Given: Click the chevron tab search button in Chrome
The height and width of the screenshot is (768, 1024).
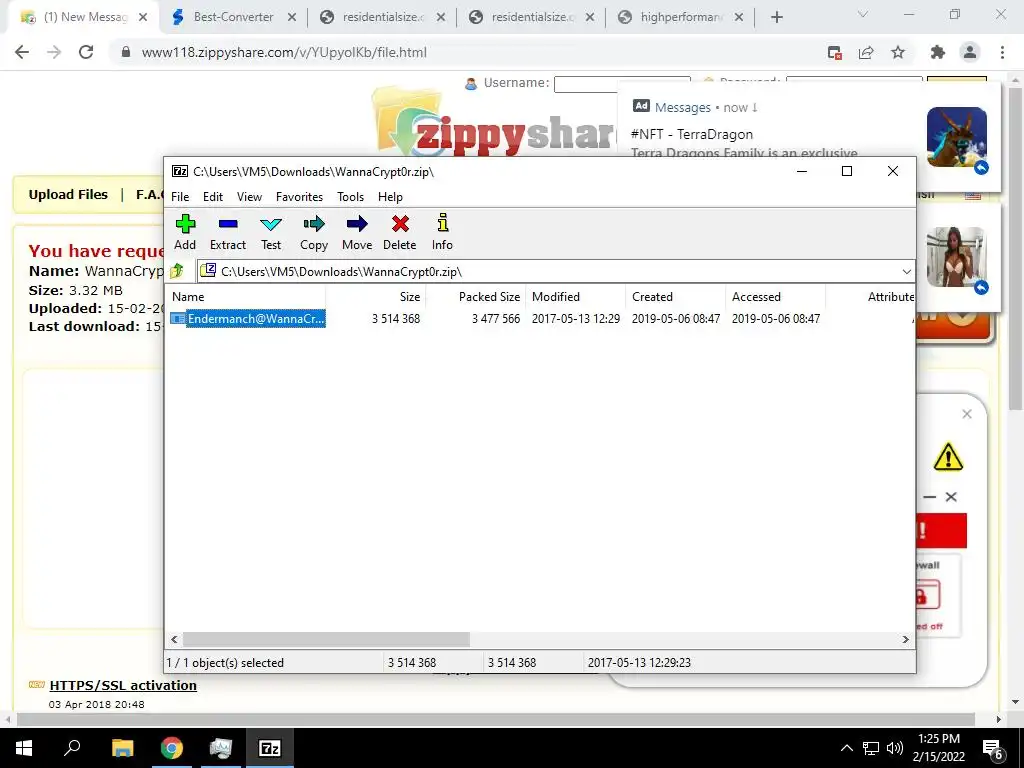Looking at the screenshot, I should [x=863, y=14].
